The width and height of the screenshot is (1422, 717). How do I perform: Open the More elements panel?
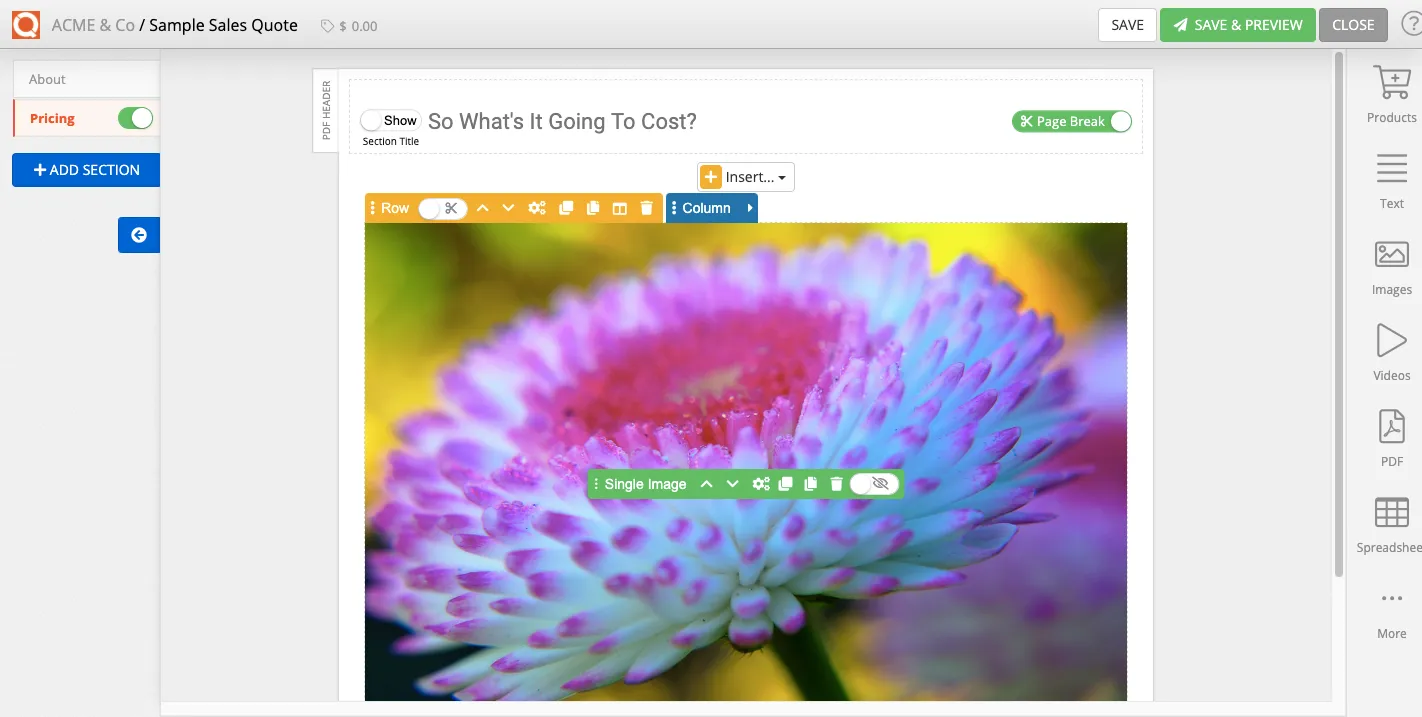pyautogui.click(x=1390, y=608)
